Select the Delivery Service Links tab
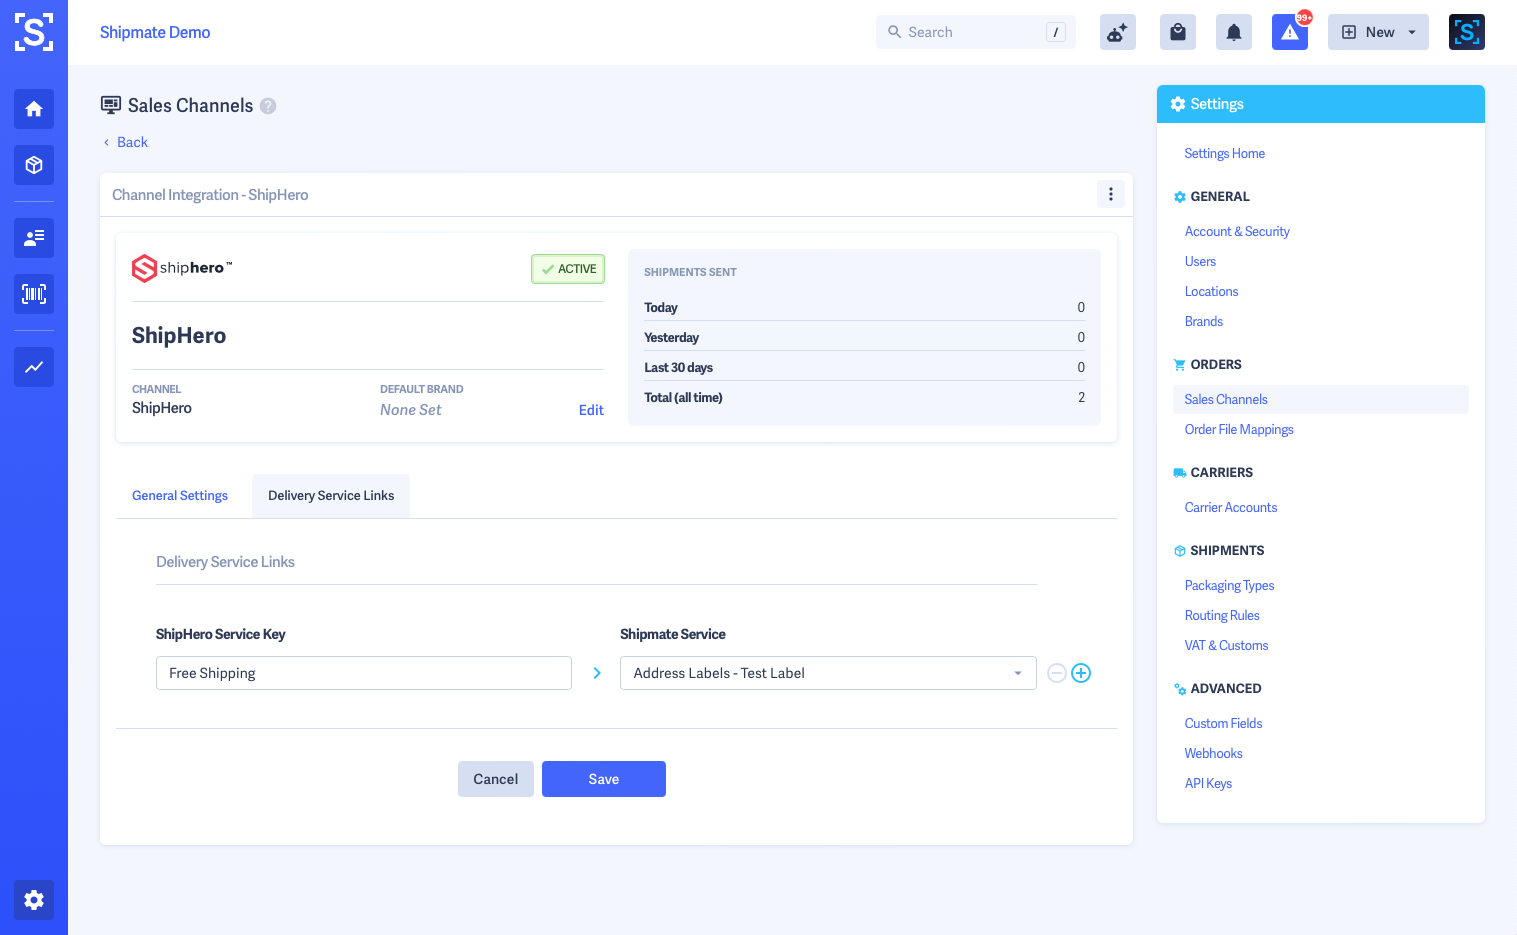Viewport: 1517px width, 935px height. pyautogui.click(x=331, y=496)
